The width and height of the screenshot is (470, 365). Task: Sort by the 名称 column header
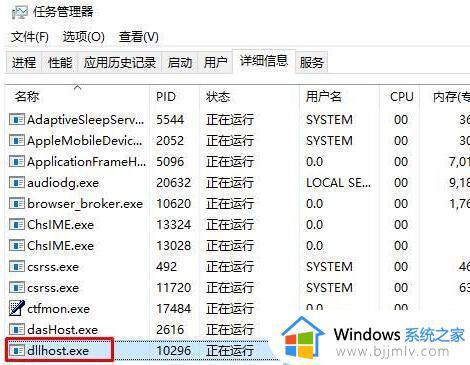coord(78,97)
